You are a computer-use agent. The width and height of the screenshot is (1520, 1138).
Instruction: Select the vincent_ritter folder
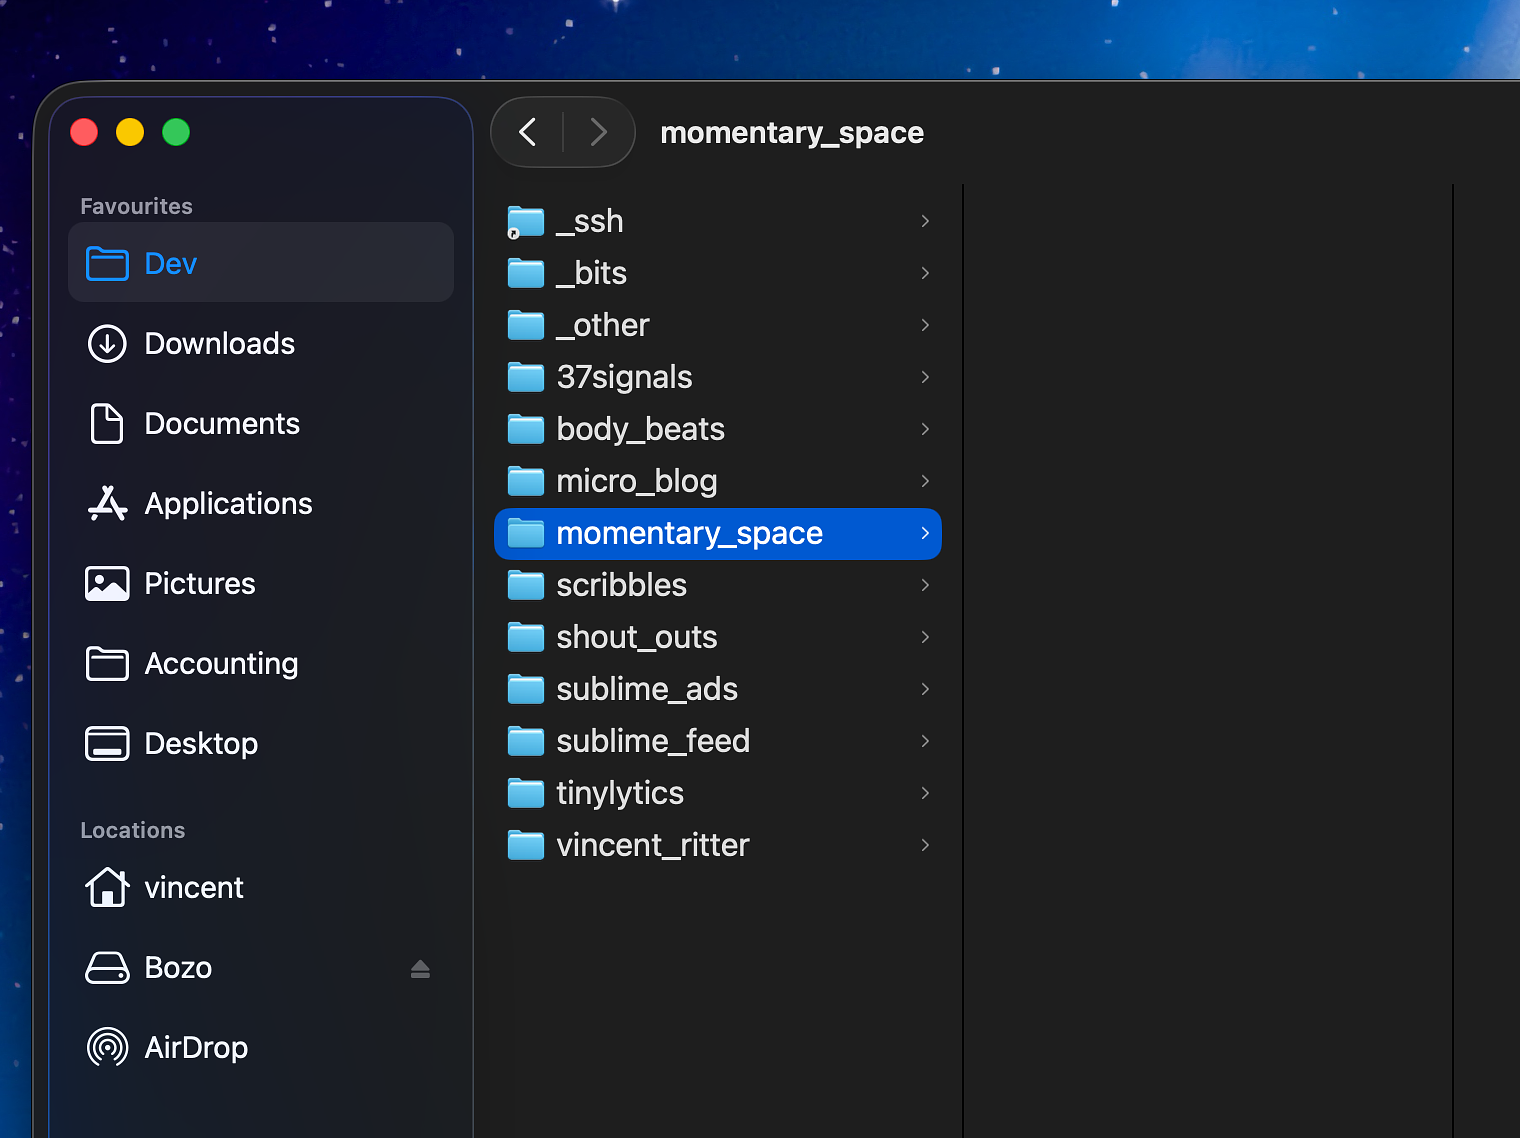coord(652,845)
